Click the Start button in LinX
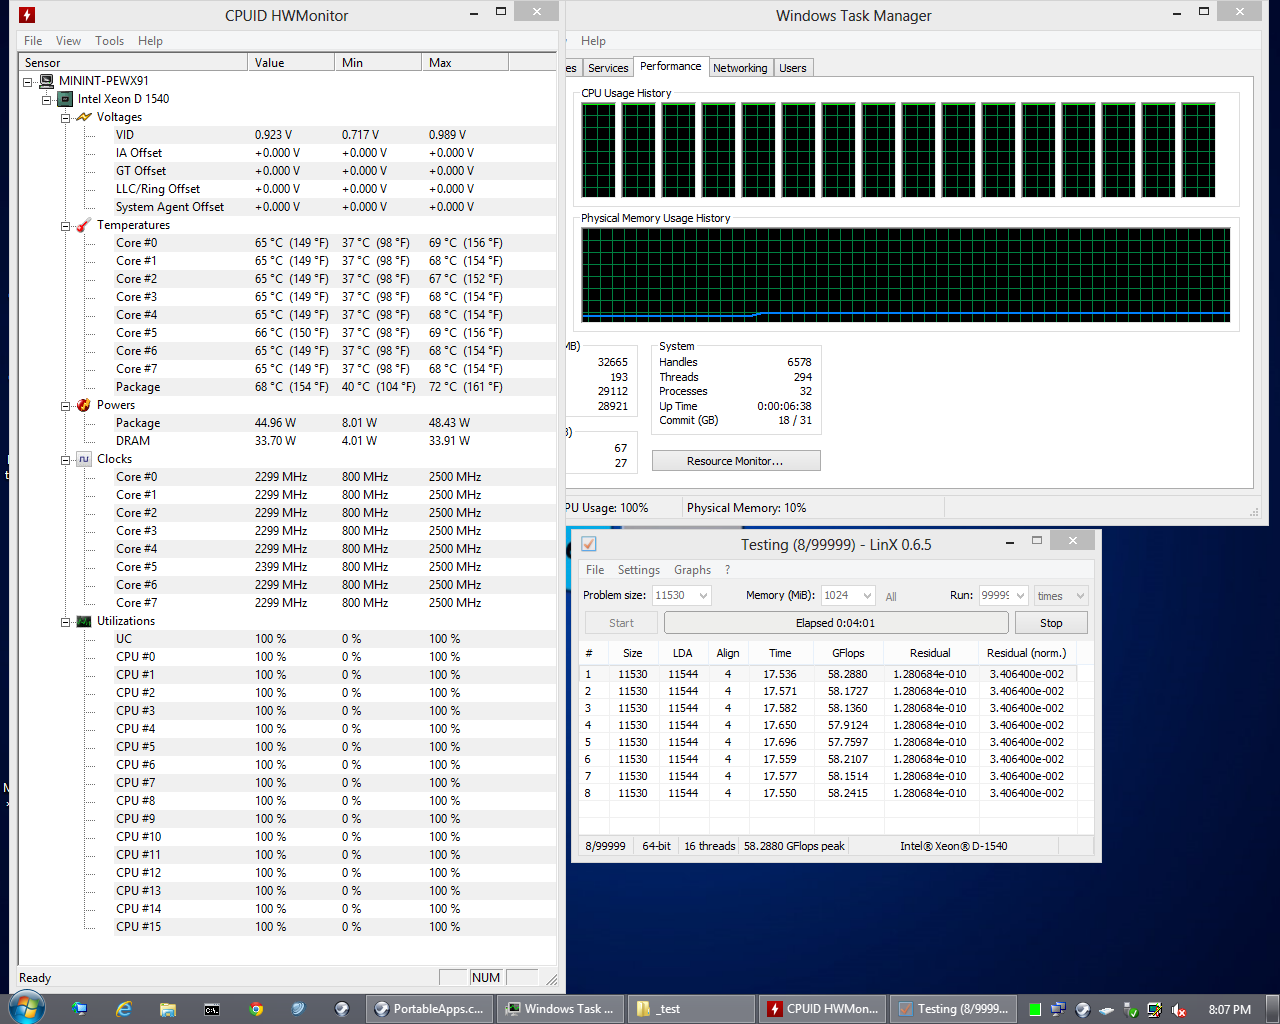The height and width of the screenshot is (1024, 1280). click(621, 623)
